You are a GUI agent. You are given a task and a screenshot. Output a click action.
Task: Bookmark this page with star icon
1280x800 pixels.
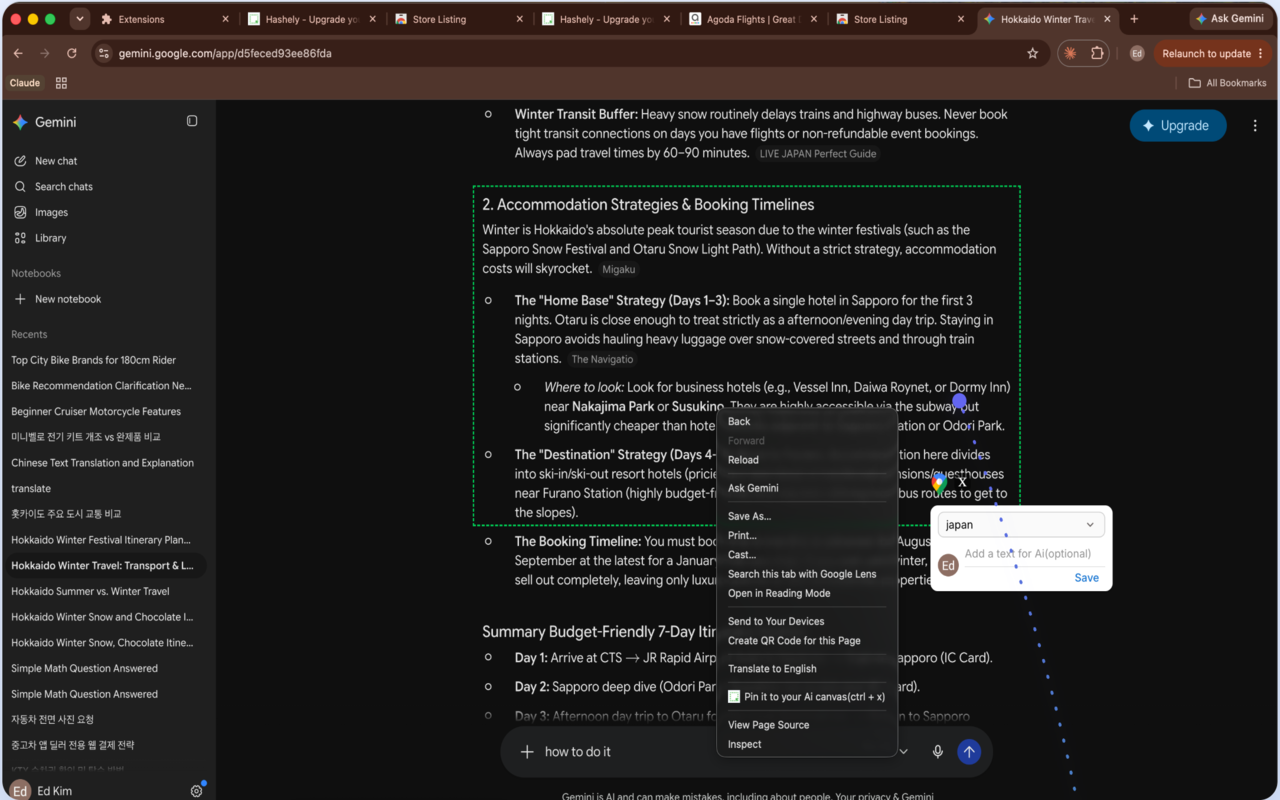pyautogui.click(x=1033, y=53)
